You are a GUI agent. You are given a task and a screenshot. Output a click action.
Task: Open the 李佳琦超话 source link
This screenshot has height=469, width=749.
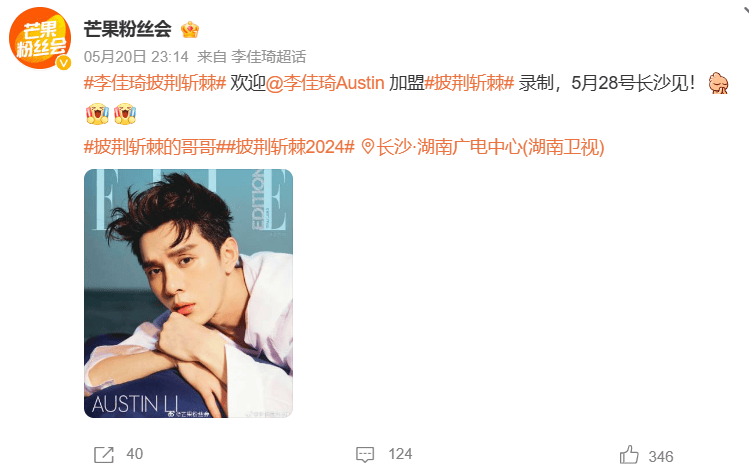tap(268, 57)
